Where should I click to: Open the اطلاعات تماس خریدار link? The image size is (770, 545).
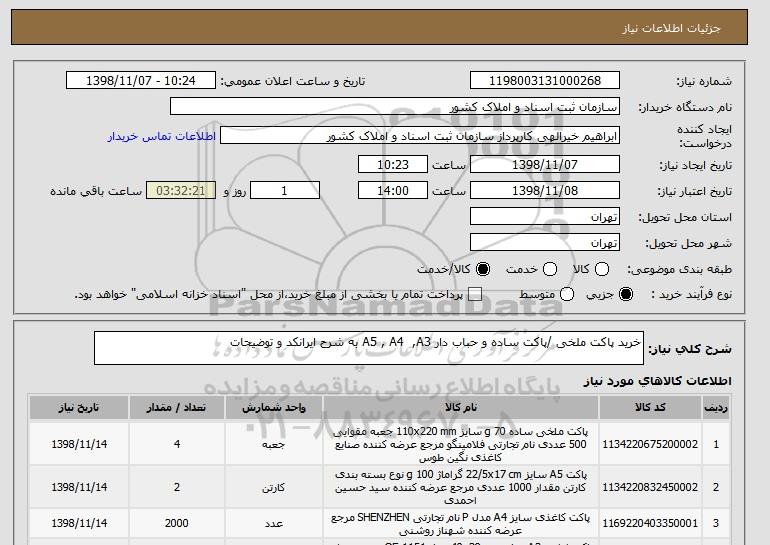tap(162, 136)
